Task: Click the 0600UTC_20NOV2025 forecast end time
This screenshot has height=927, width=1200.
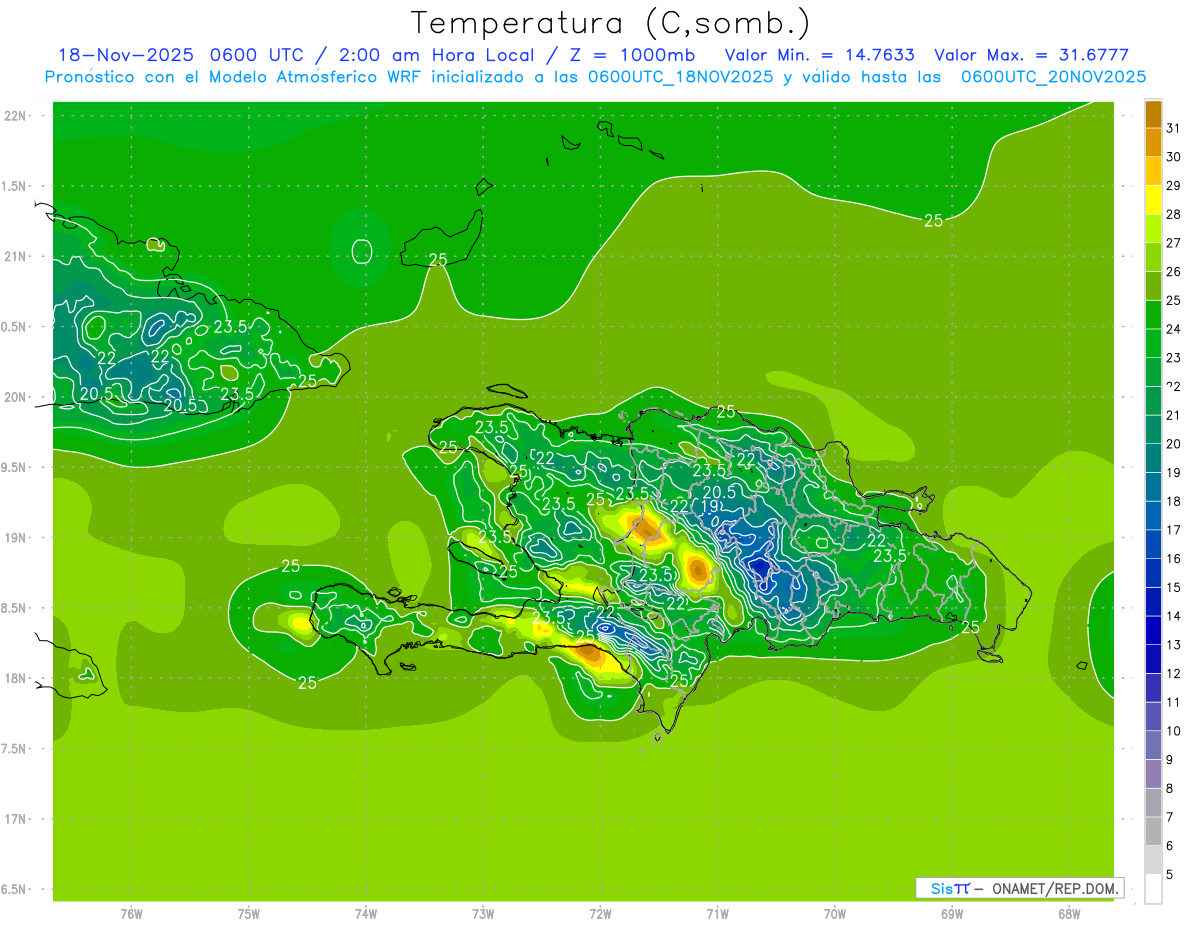Action: (1053, 77)
